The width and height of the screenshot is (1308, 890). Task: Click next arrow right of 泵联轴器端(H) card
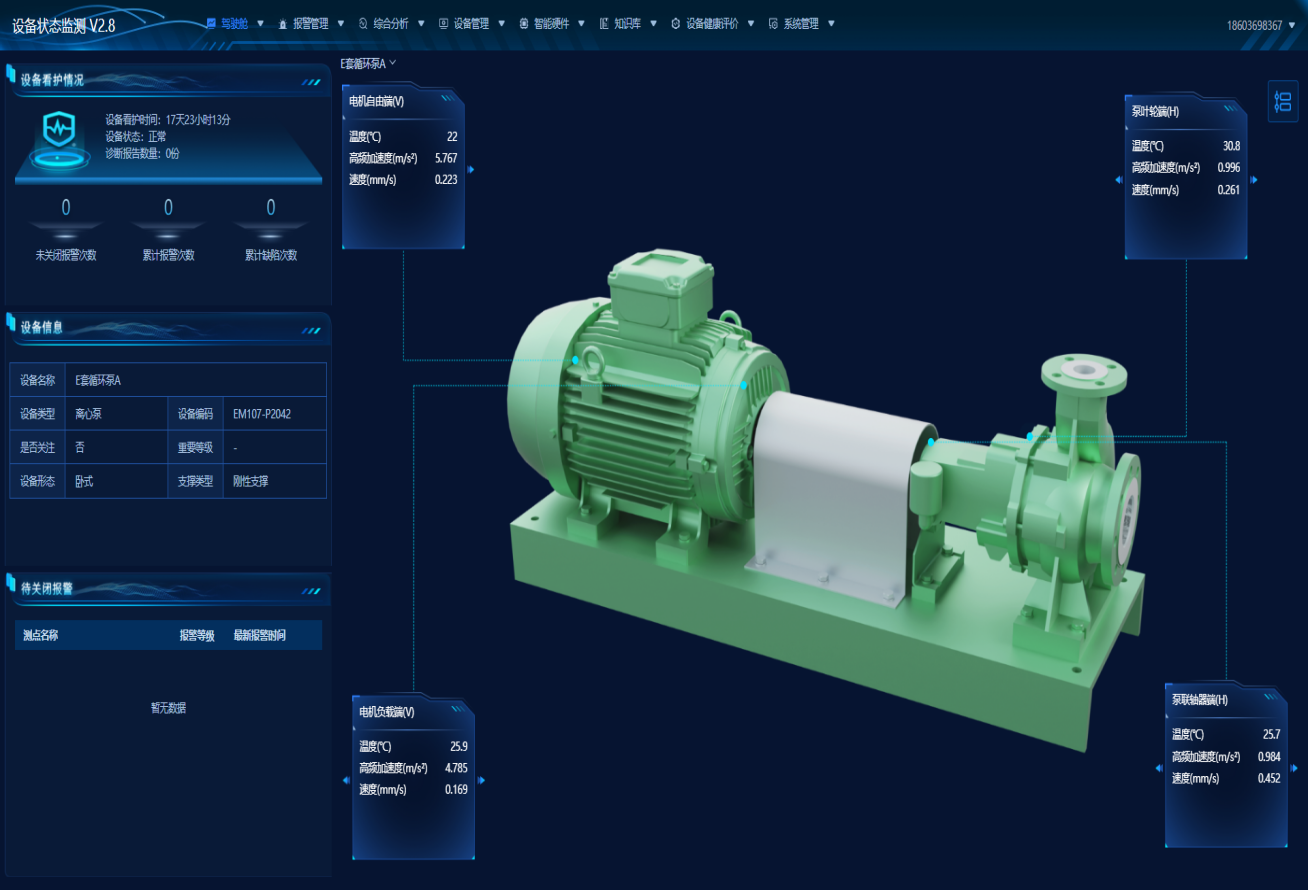click(x=1294, y=769)
